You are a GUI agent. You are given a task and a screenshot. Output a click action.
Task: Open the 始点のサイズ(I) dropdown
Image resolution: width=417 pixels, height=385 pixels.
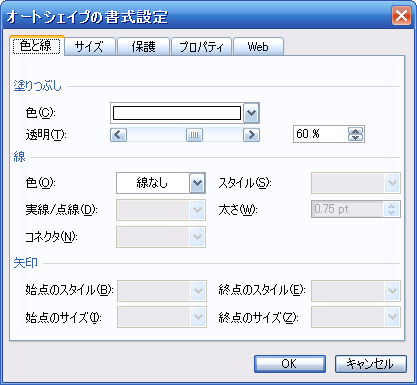coord(162,317)
